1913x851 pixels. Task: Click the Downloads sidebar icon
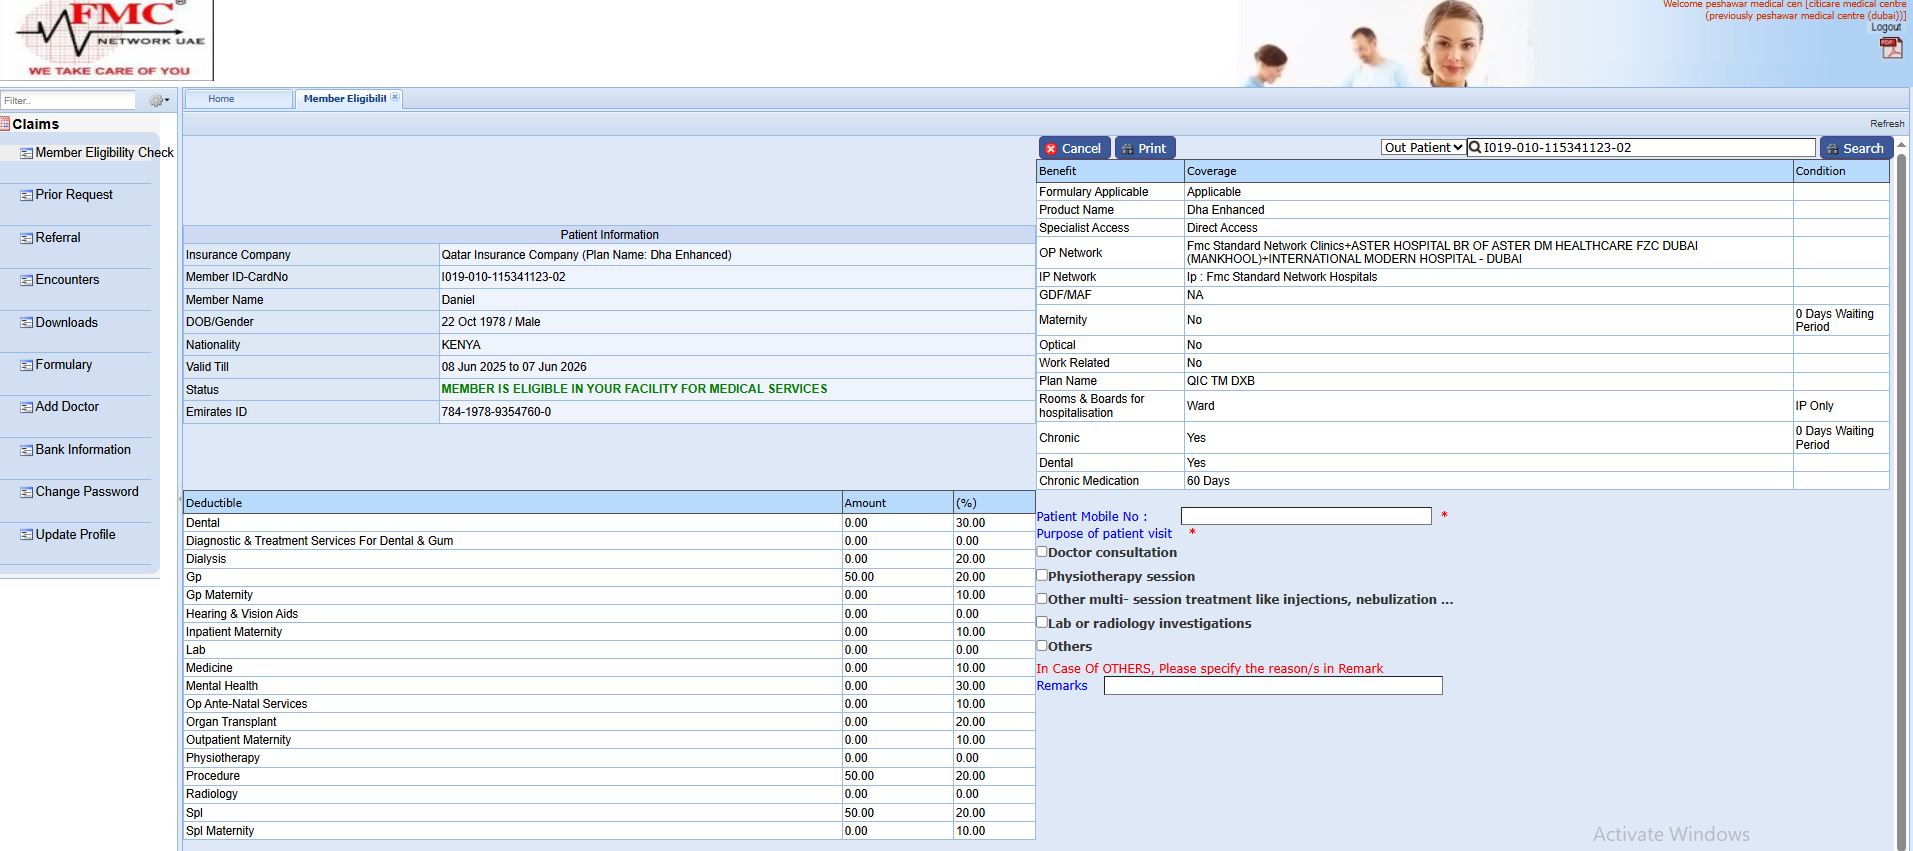pos(27,323)
